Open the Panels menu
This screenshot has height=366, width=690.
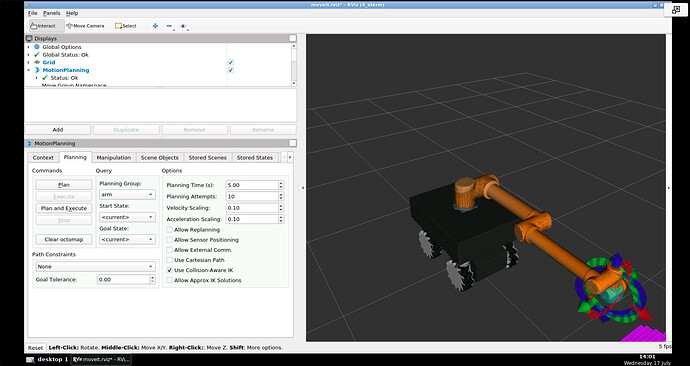coord(51,13)
